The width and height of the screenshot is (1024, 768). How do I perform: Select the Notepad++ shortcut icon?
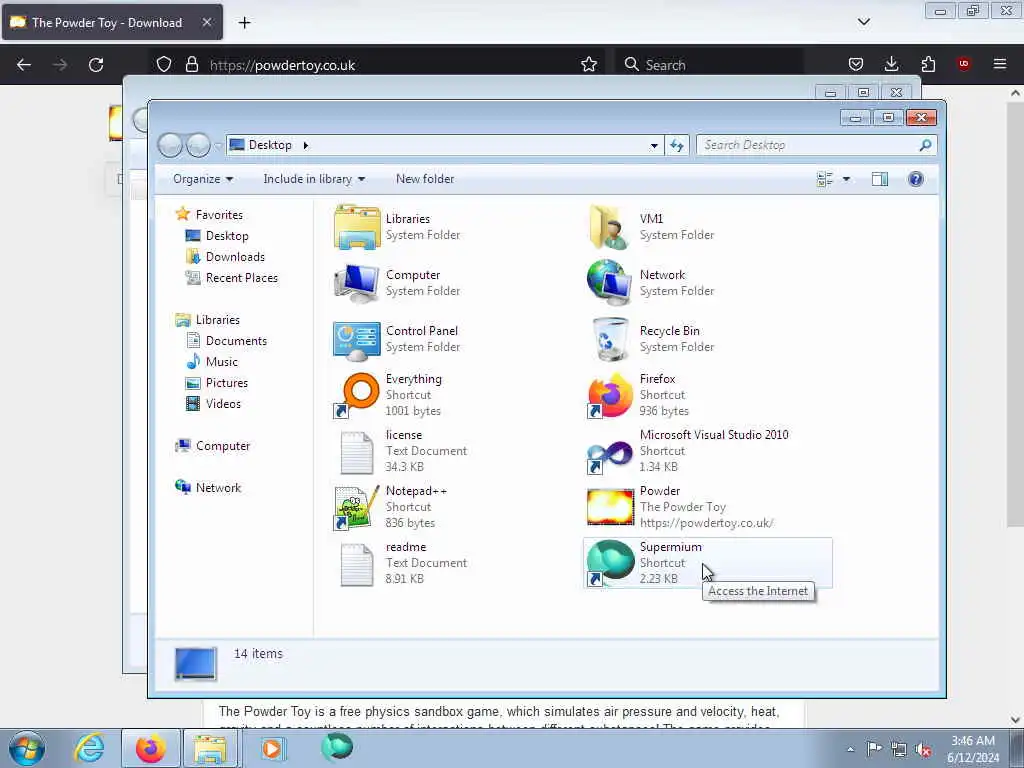click(357, 507)
